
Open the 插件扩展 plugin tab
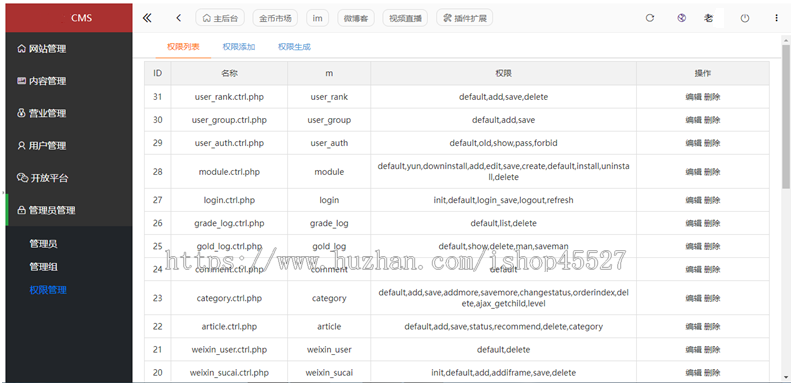click(x=464, y=18)
